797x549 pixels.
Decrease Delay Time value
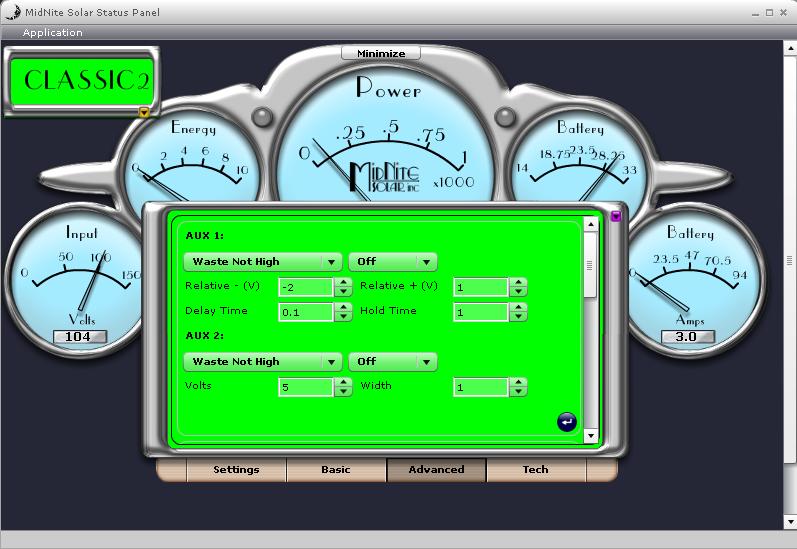coord(344,317)
